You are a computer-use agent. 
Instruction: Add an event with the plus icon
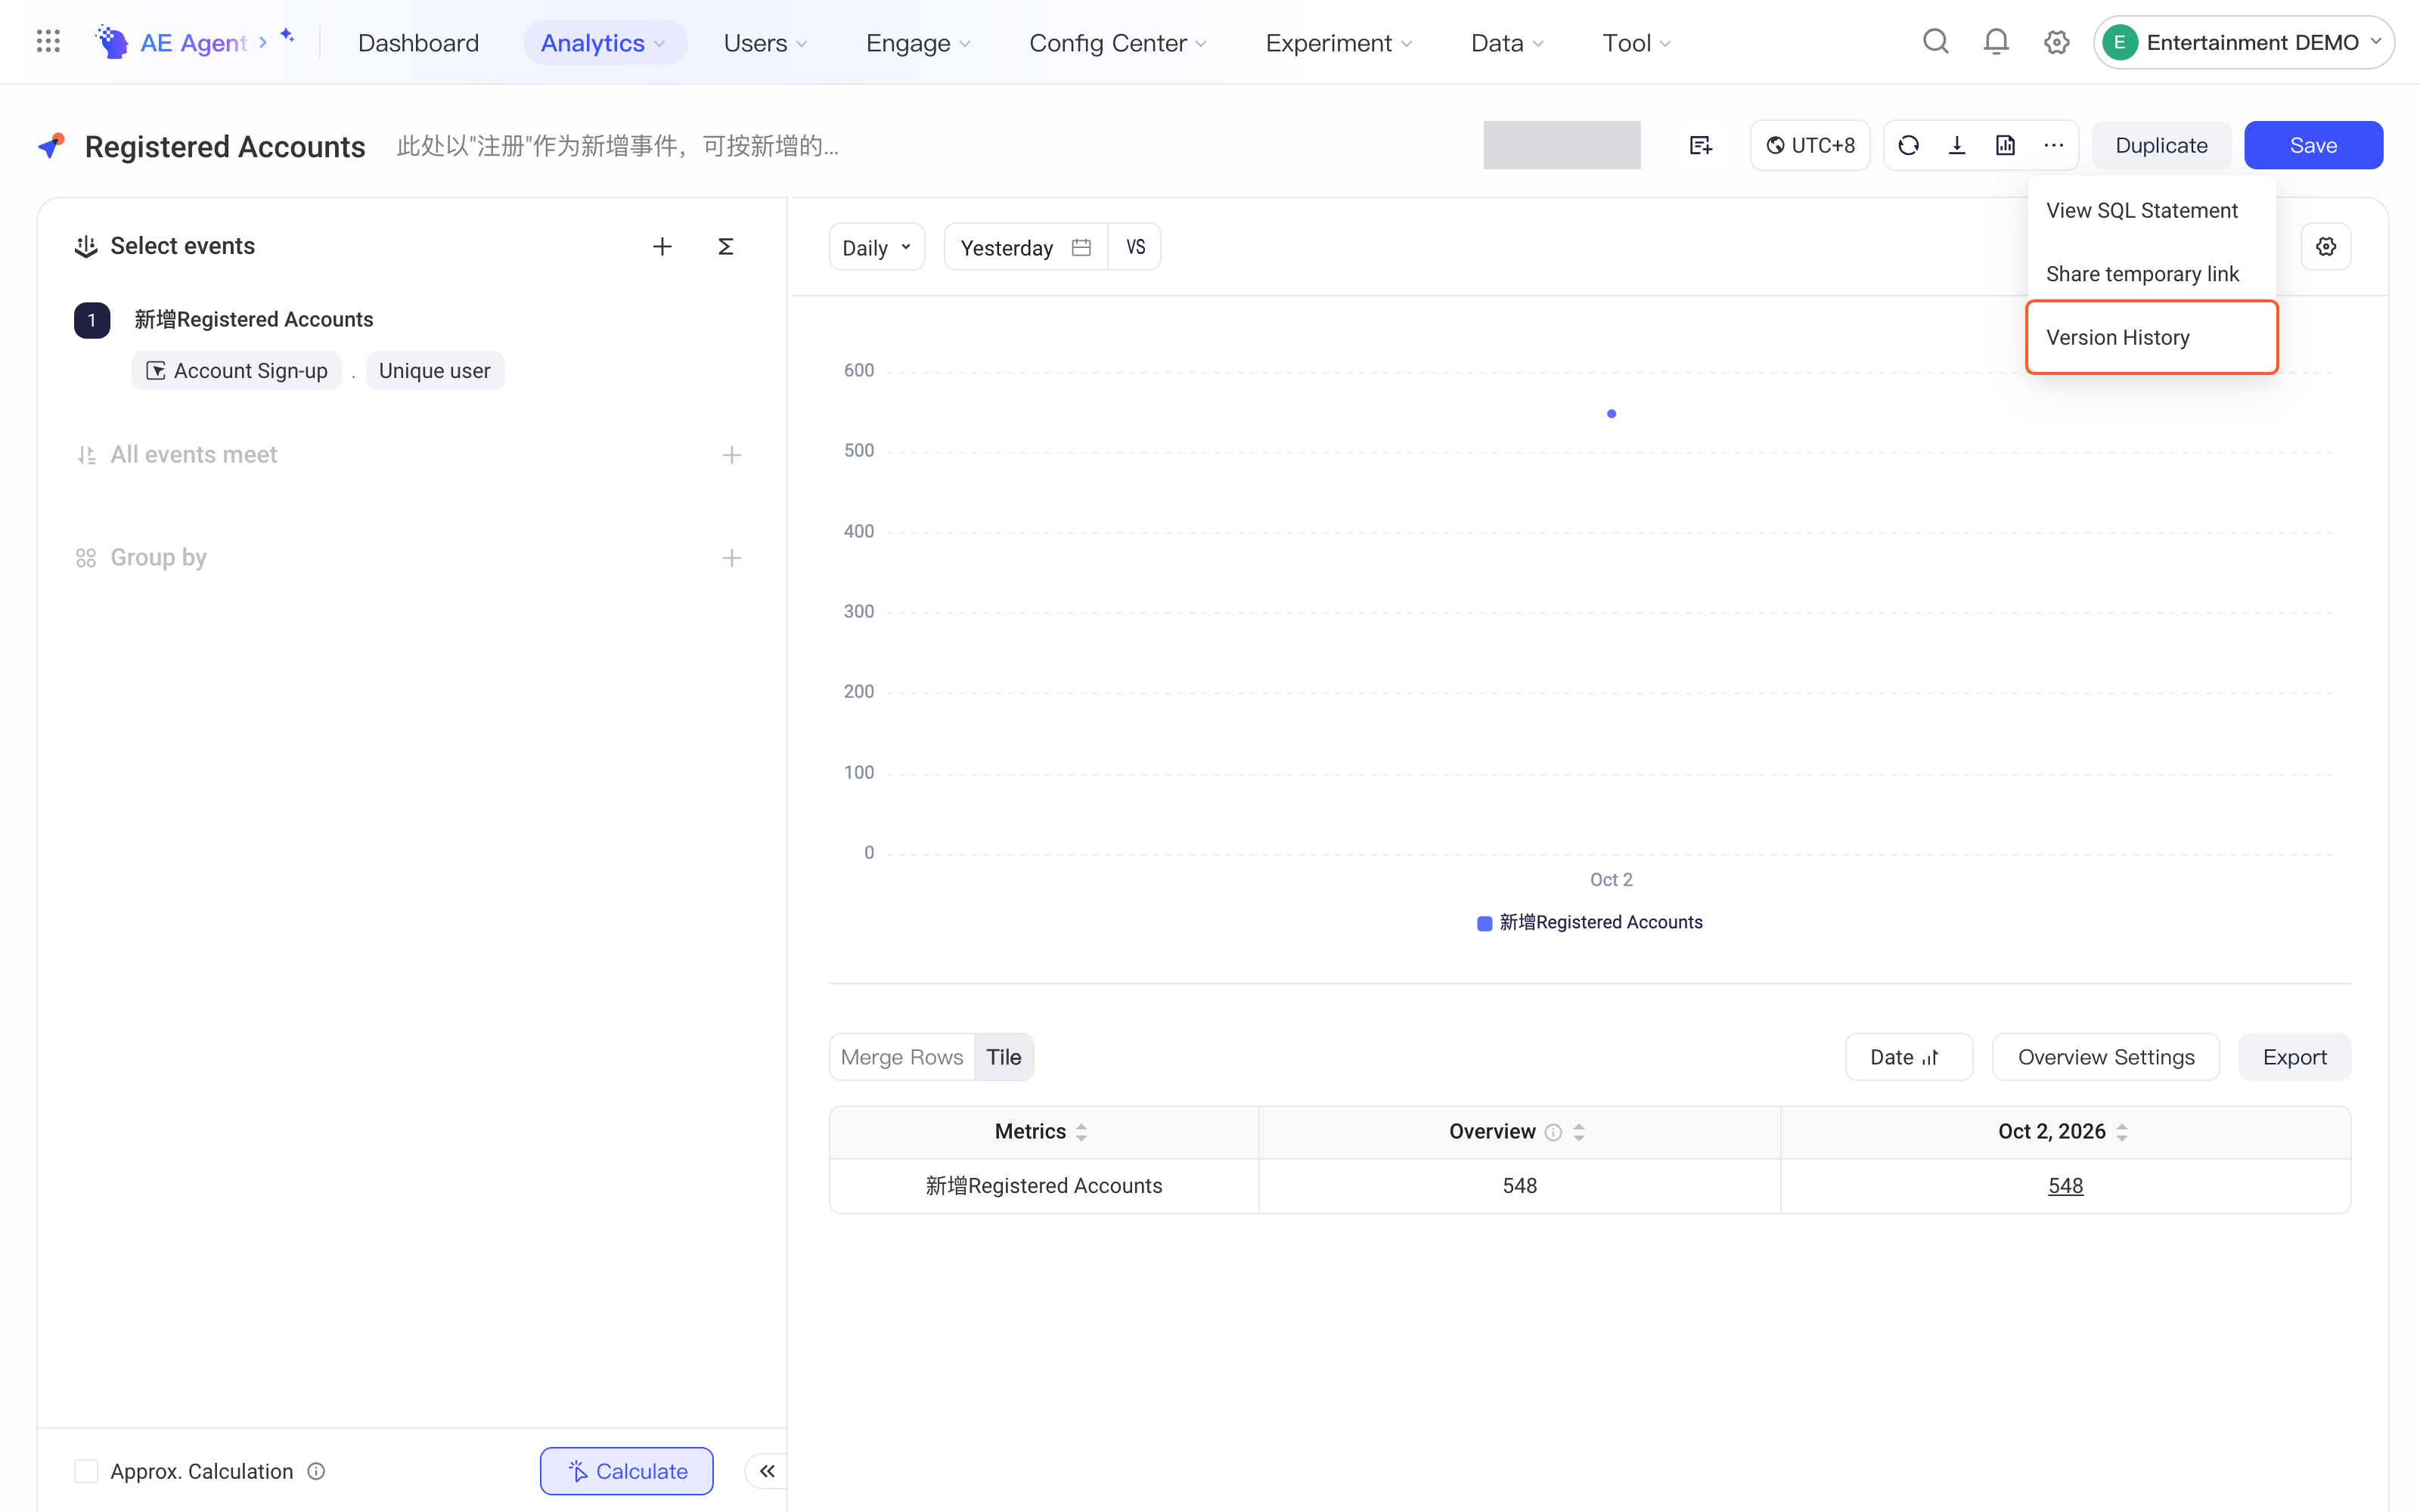[x=662, y=246]
